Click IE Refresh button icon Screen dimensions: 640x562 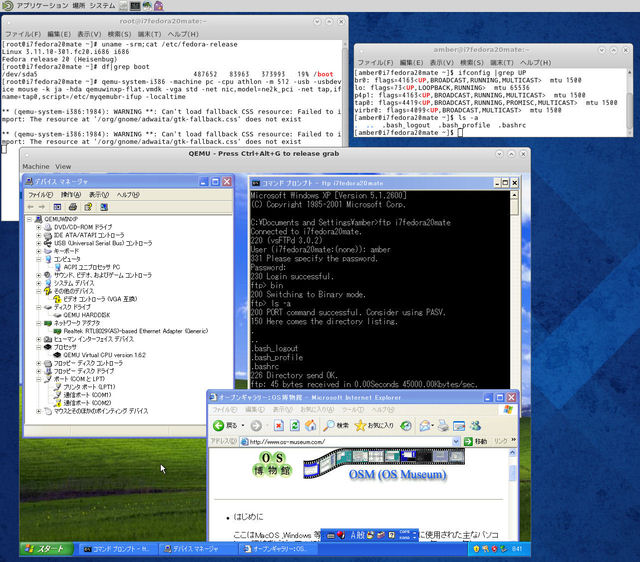(x=295, y=426)
